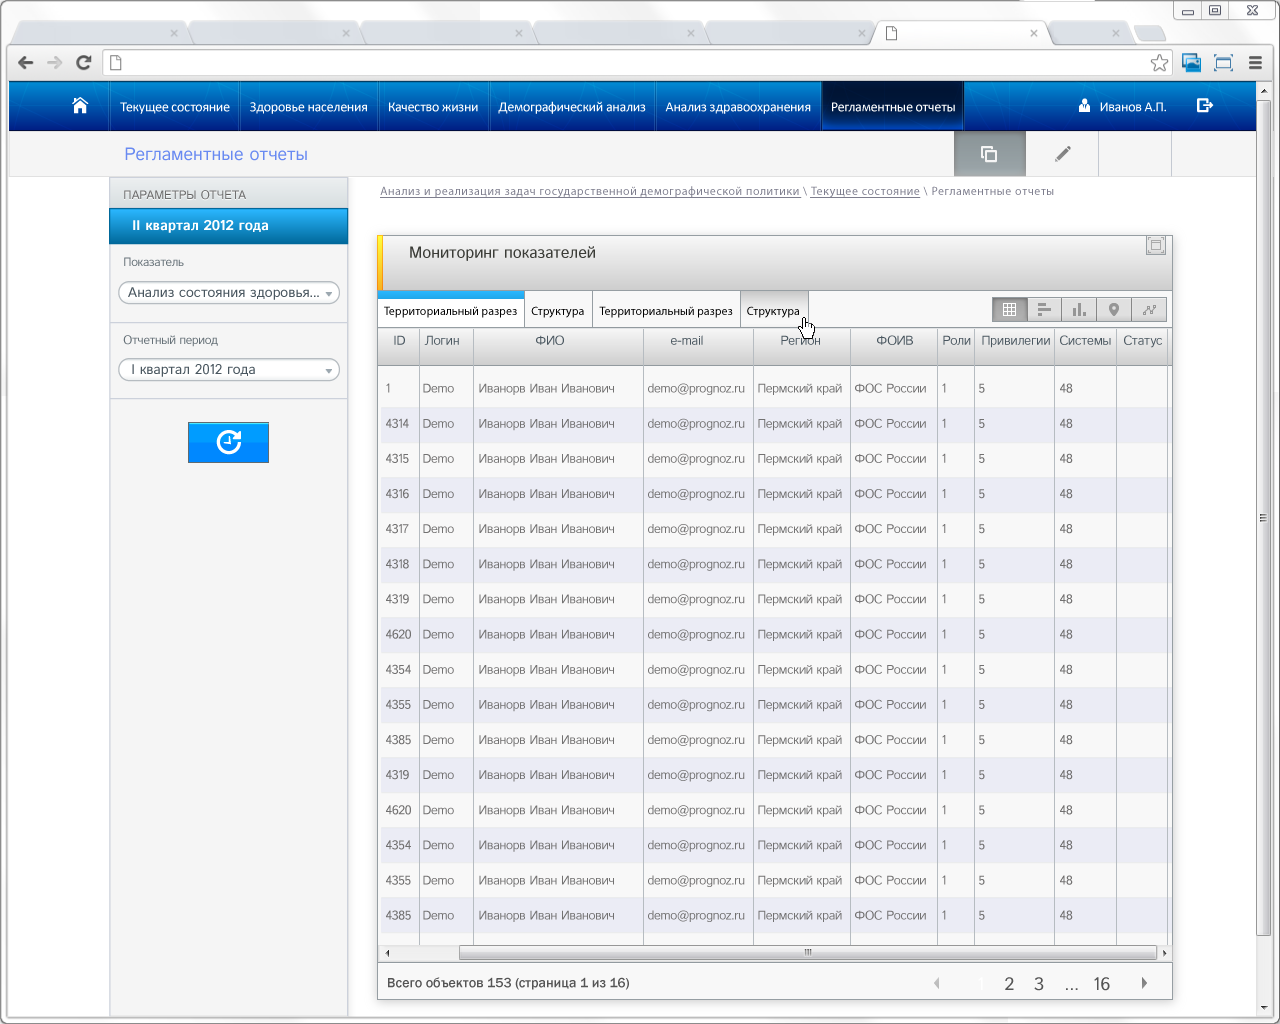Switch to table grid view
The height and width of the screenshot is (1024, 1280).
(1009, 310)
